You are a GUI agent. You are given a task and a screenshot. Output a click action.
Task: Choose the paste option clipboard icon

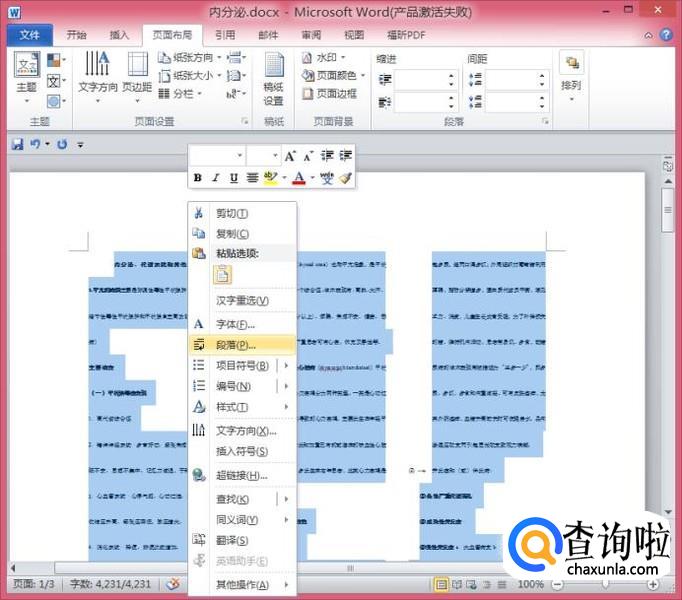(x=222, y=275)
